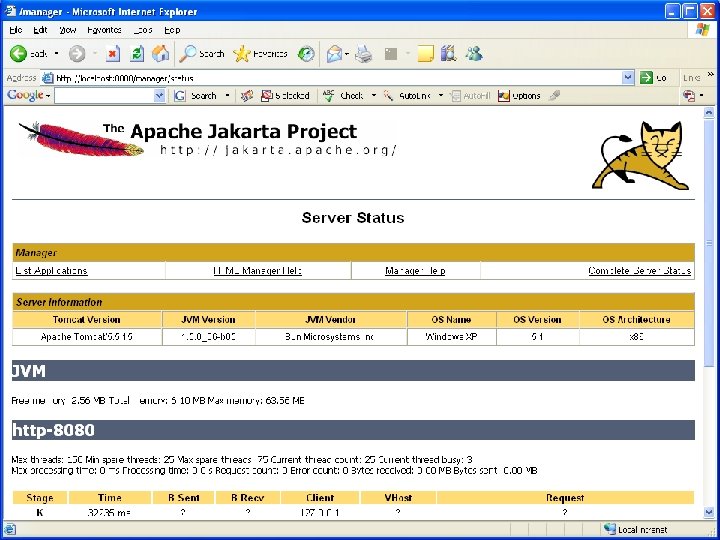The image size is (720, 540).
Task: Open the HTML Manager Help link
Action: [258, 270]
